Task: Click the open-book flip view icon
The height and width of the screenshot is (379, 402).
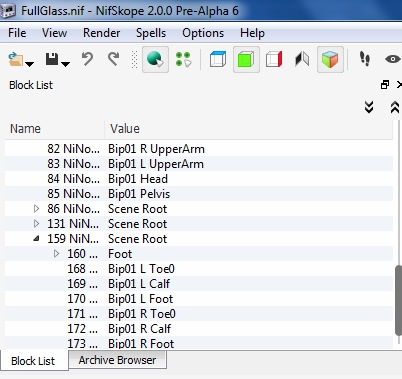Action: click(302, 59)
